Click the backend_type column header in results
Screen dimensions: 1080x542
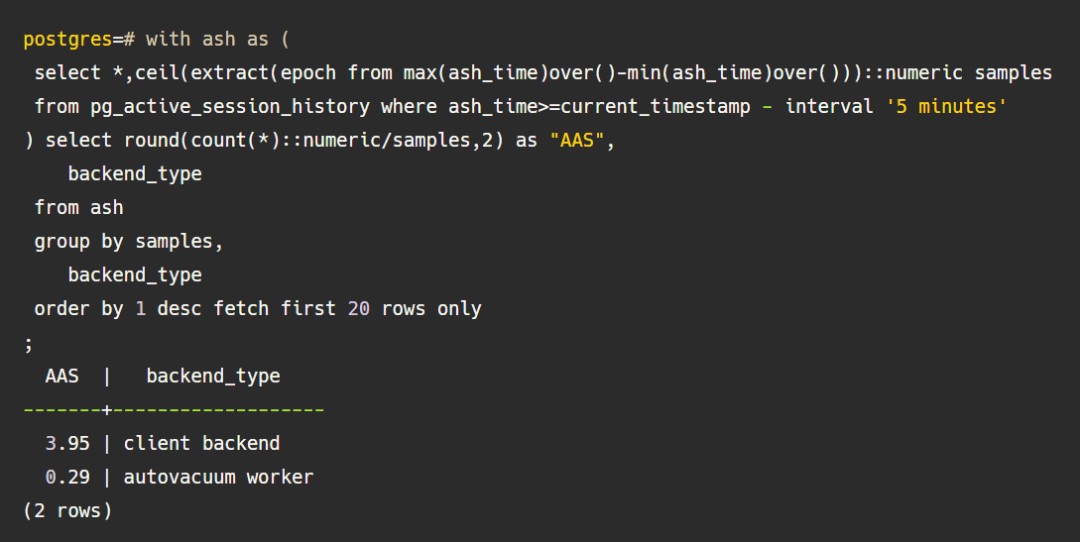coord(212,376)
